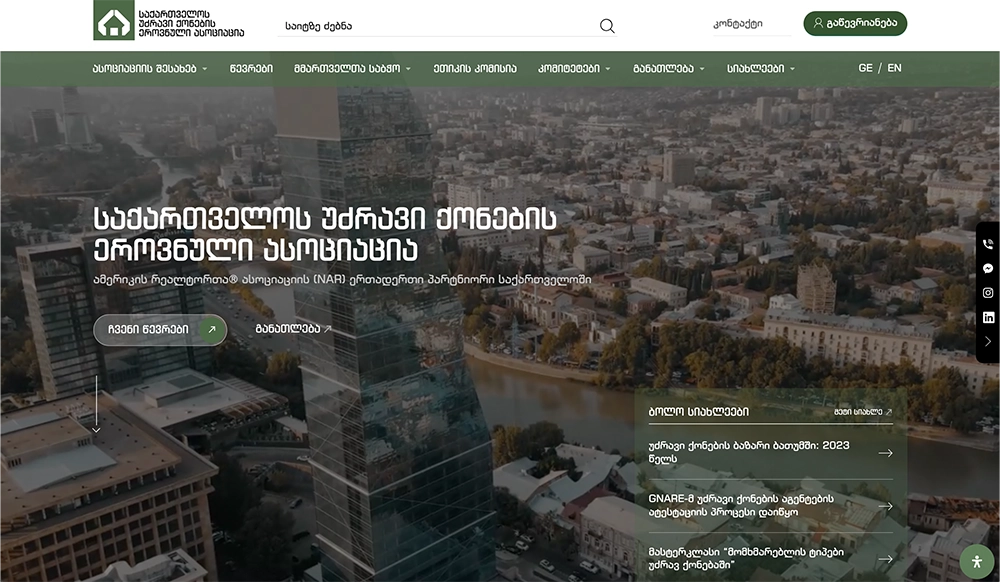Expand the 'განათლება' nav dropdown
Screen dimensions: 1000x582
[668, 69]
